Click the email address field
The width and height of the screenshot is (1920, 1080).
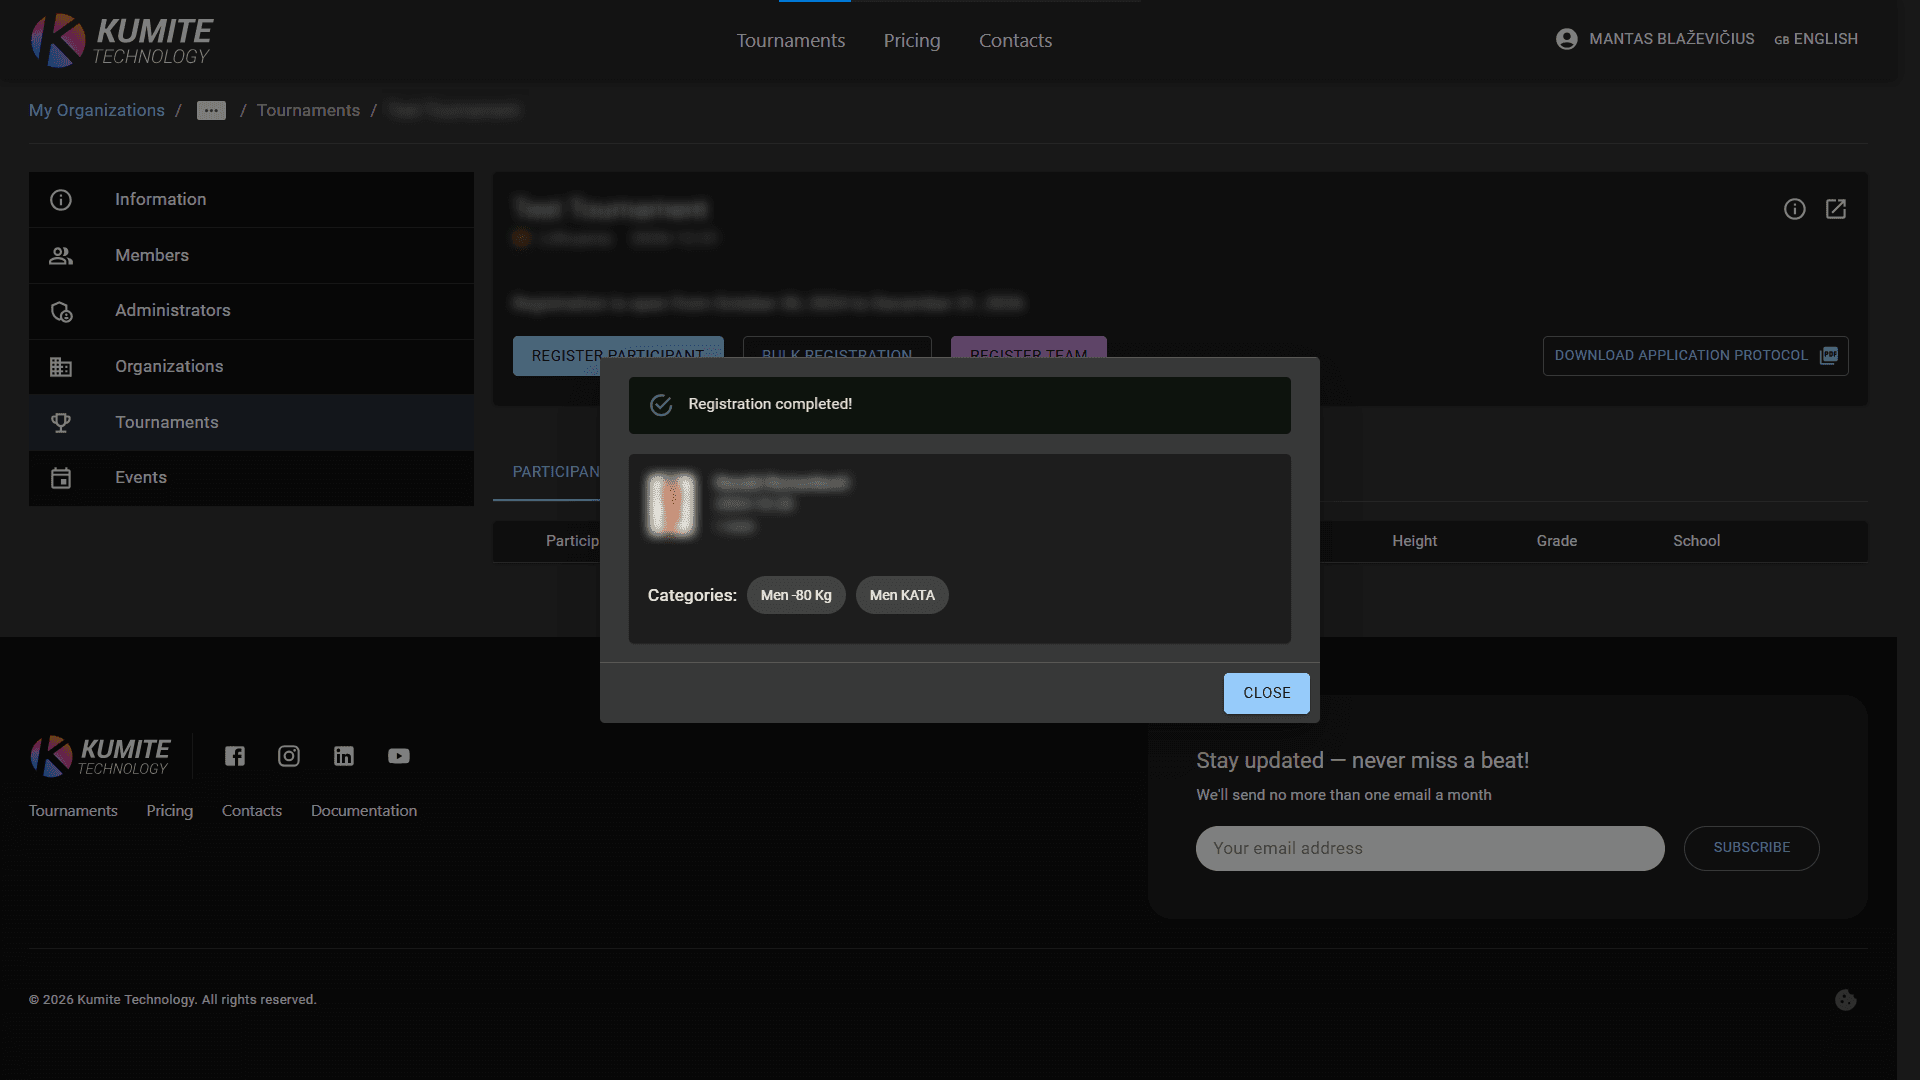coord(1429,848)
